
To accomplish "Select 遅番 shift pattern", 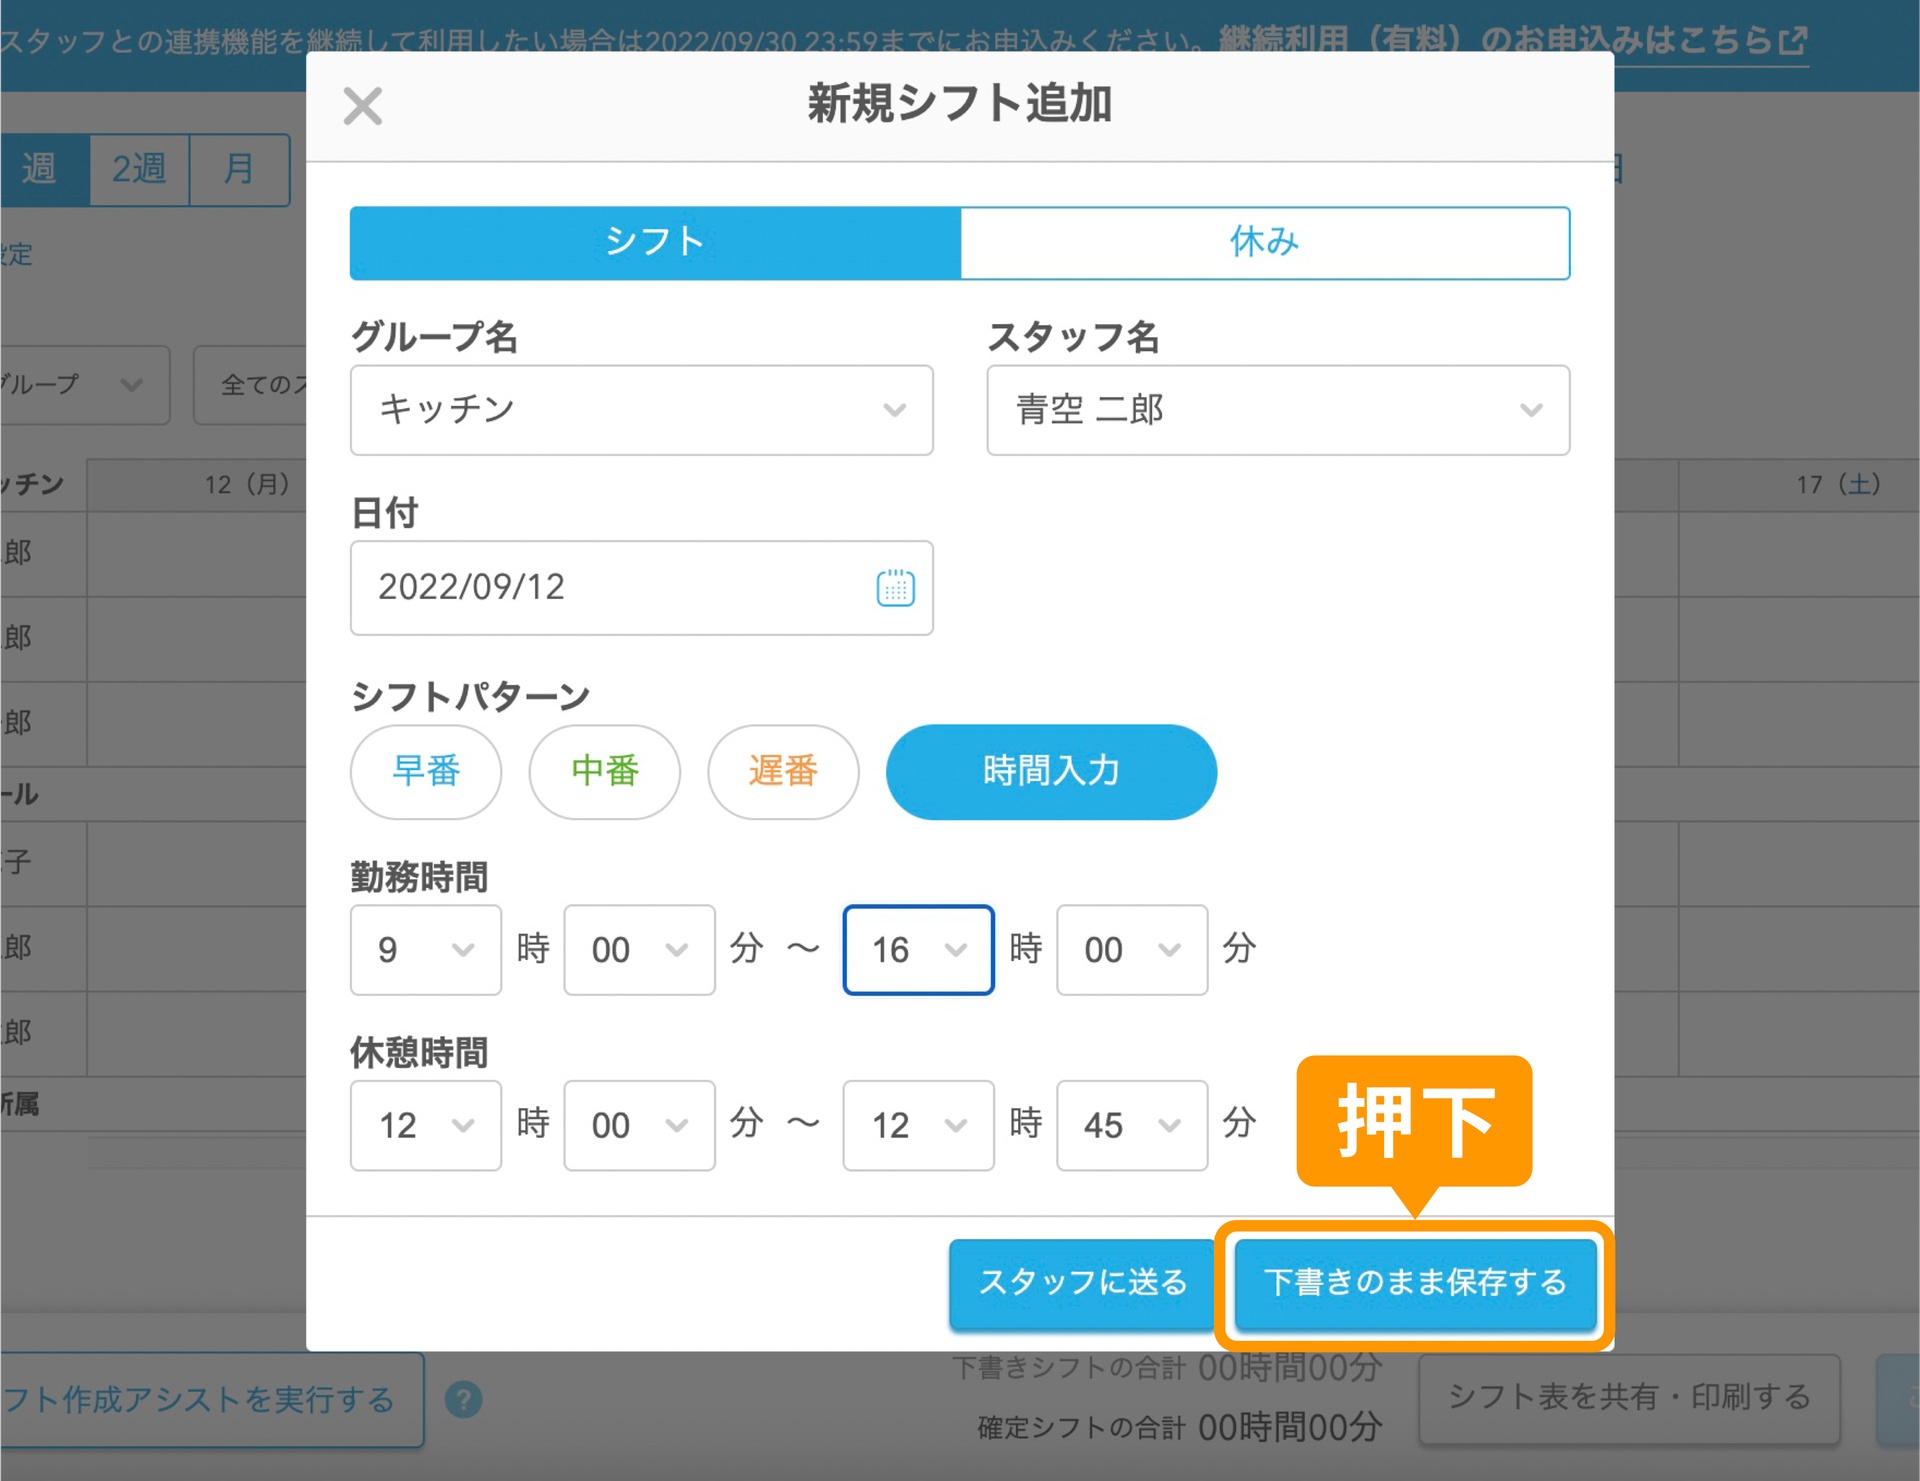I will [x=783, y=771].
